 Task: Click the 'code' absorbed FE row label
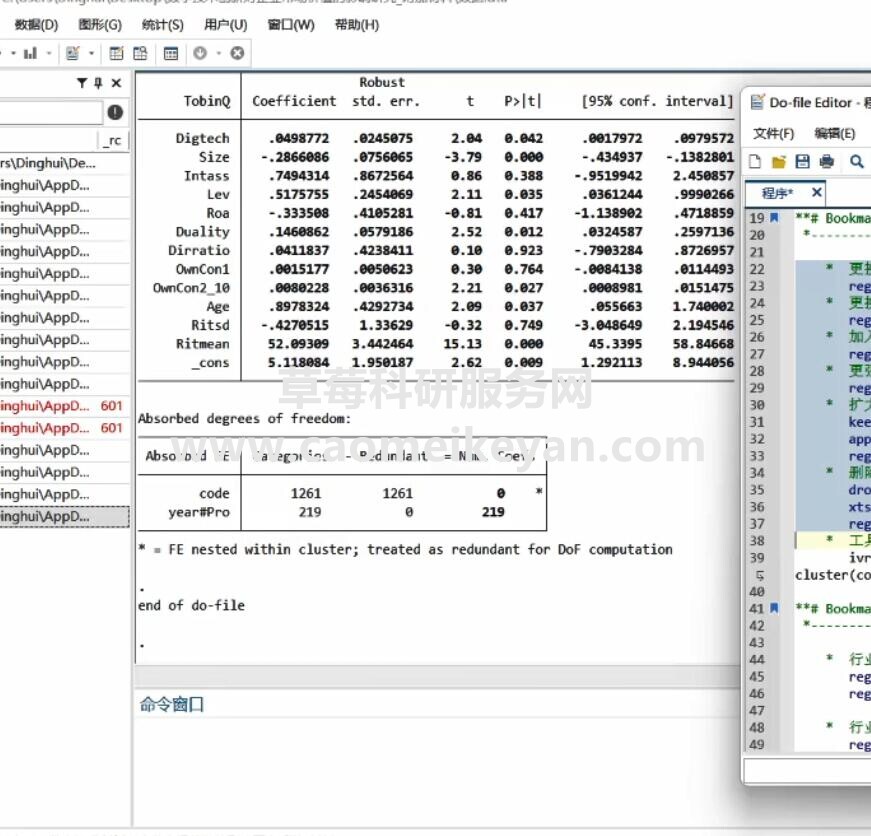coord(214,493)
